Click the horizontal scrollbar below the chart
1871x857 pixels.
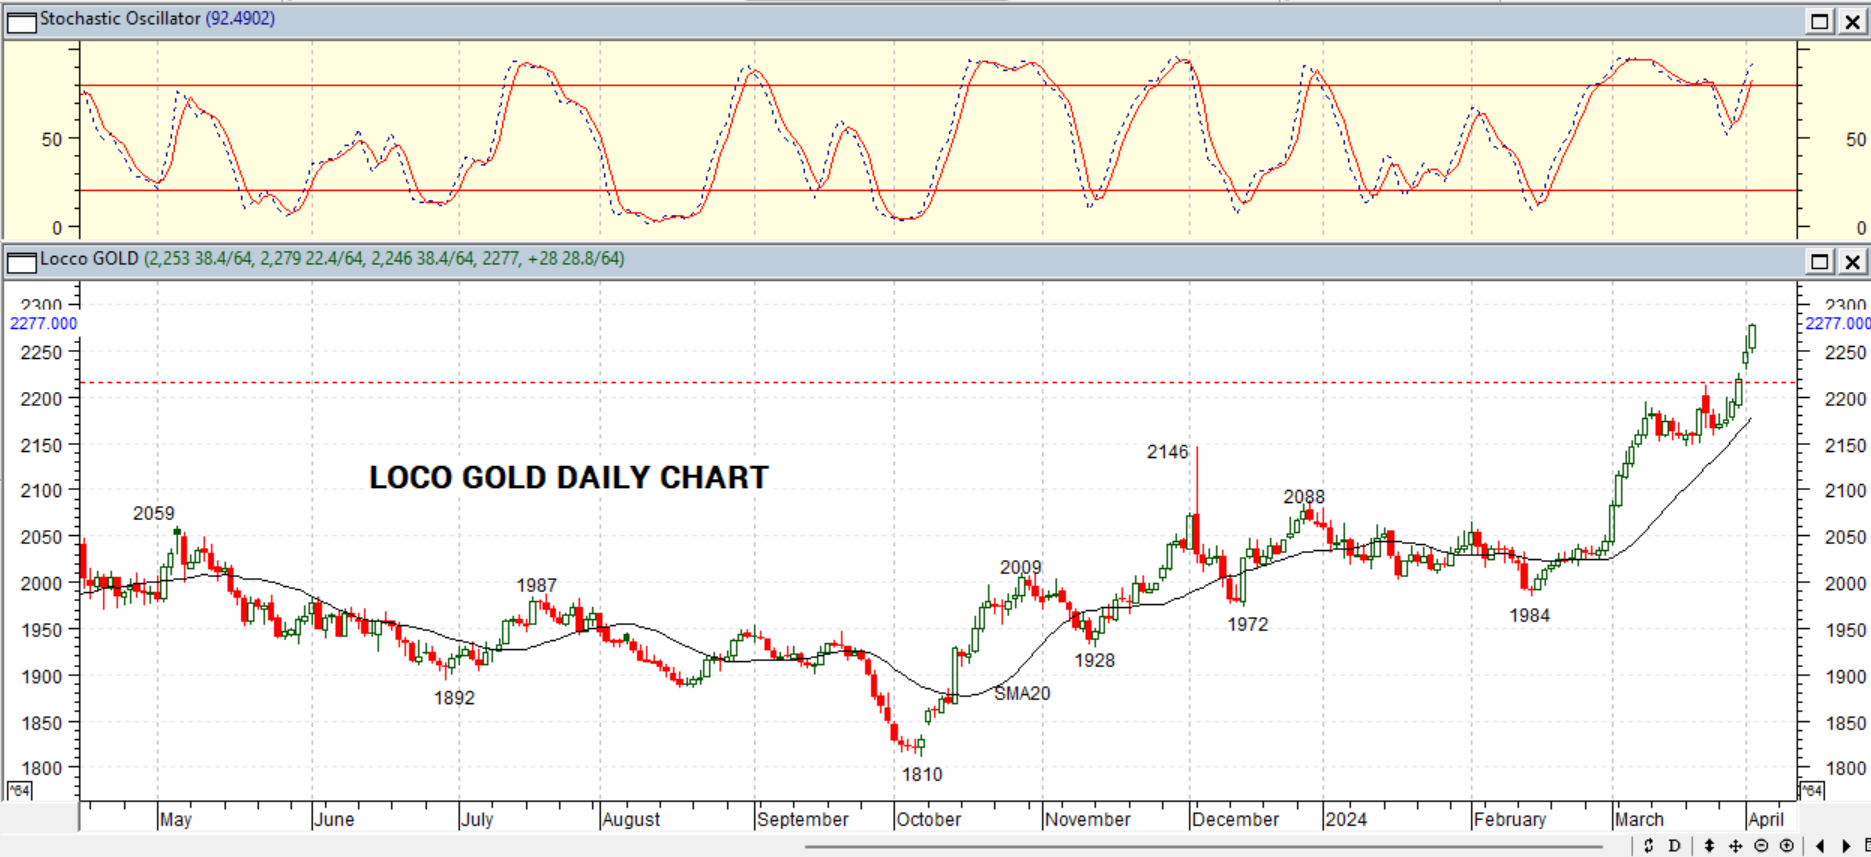coord(1205,846)
